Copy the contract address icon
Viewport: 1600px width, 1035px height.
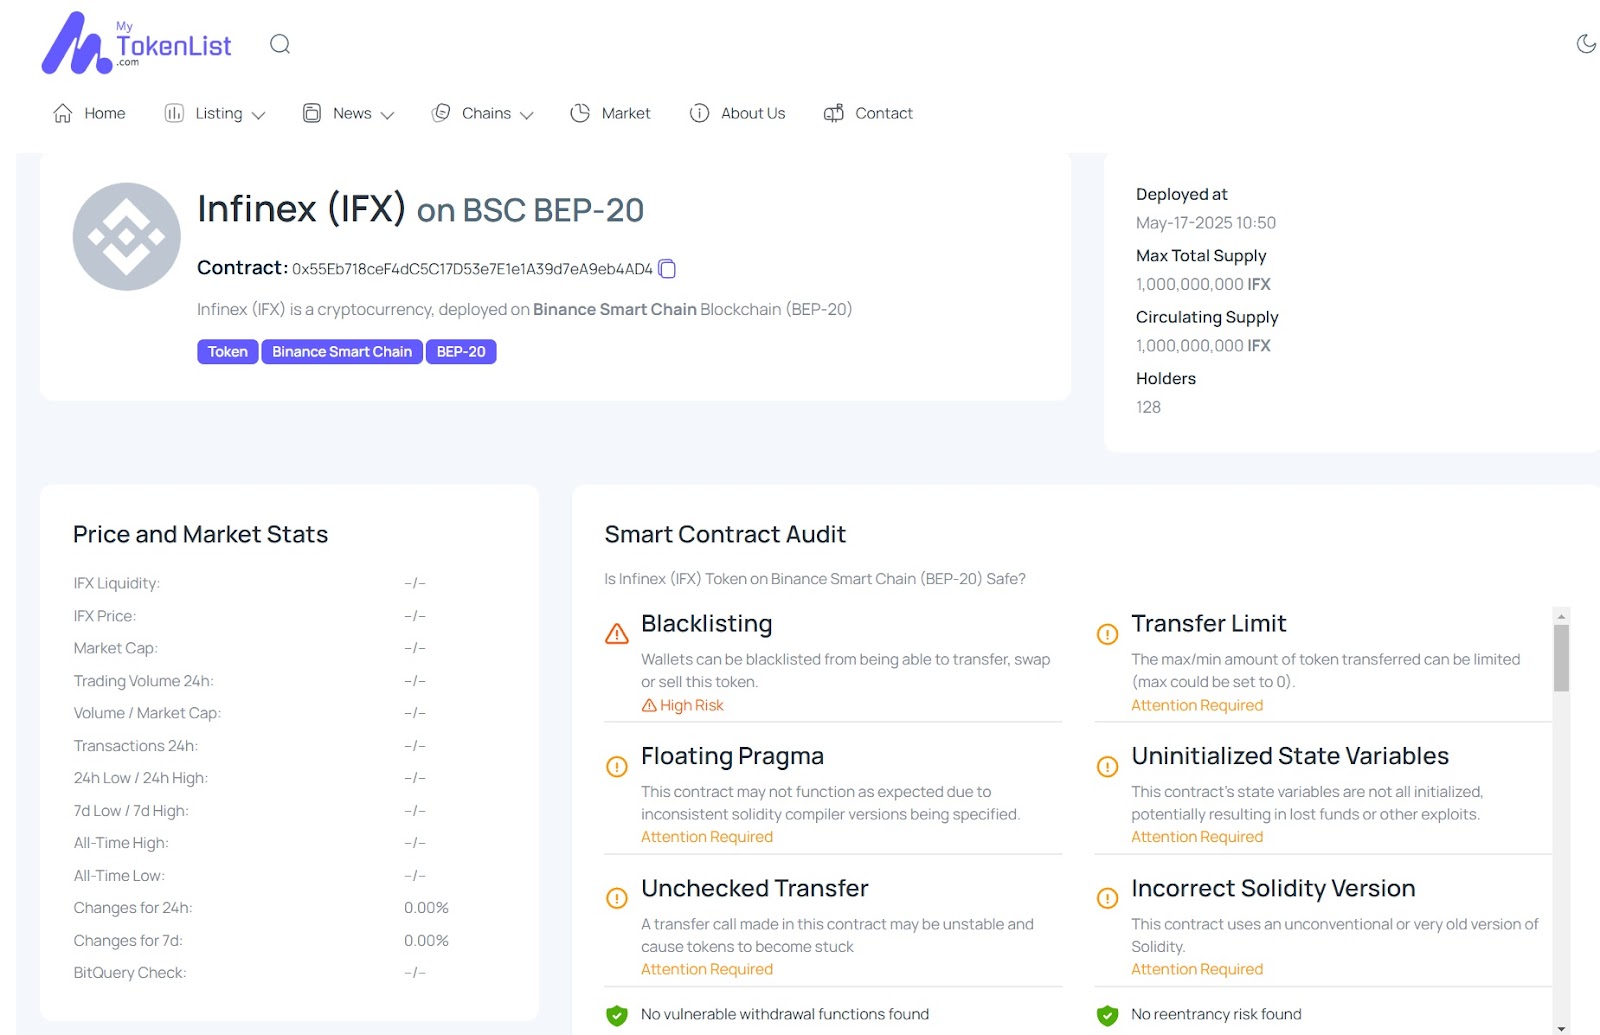tap(667, 269)
